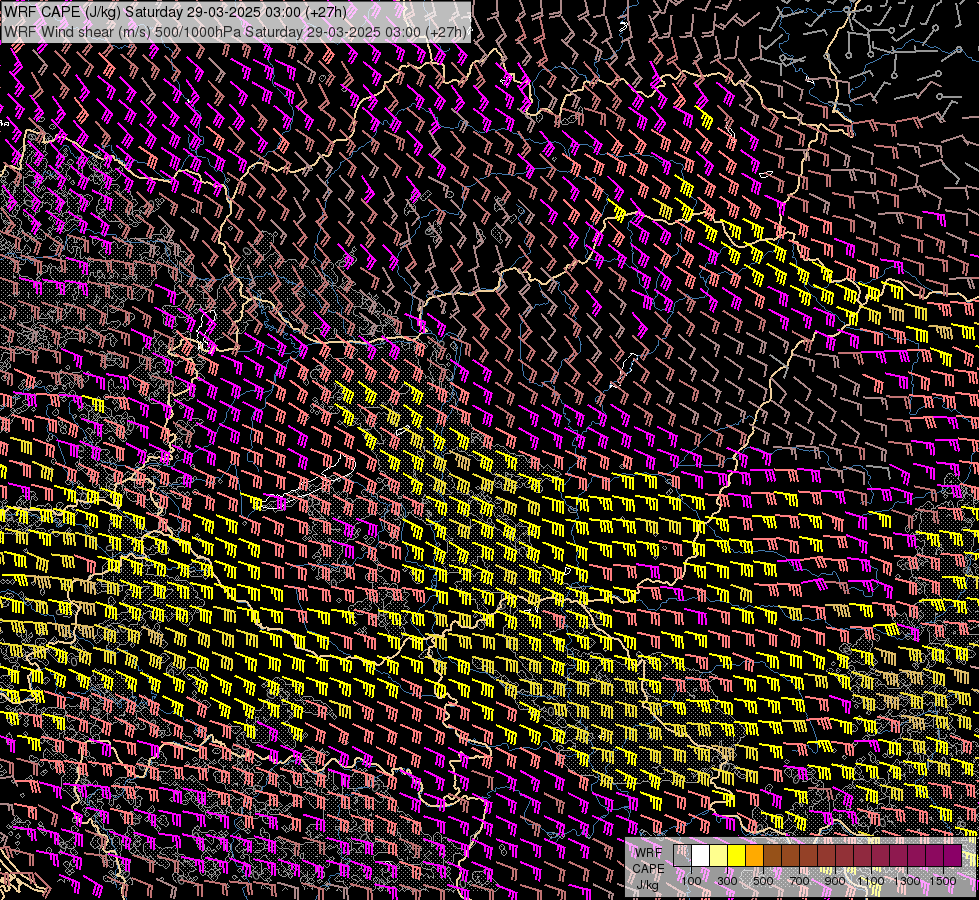The width and height of the screenshot is (979, 900).
Task: Click the bright yellow CAPE legend swatch
Action: click(736, 856)
